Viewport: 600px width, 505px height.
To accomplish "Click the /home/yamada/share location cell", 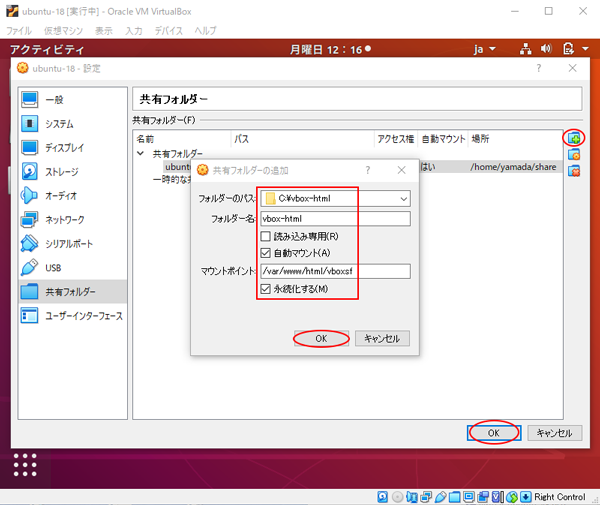I will click(x=513, y=167).
